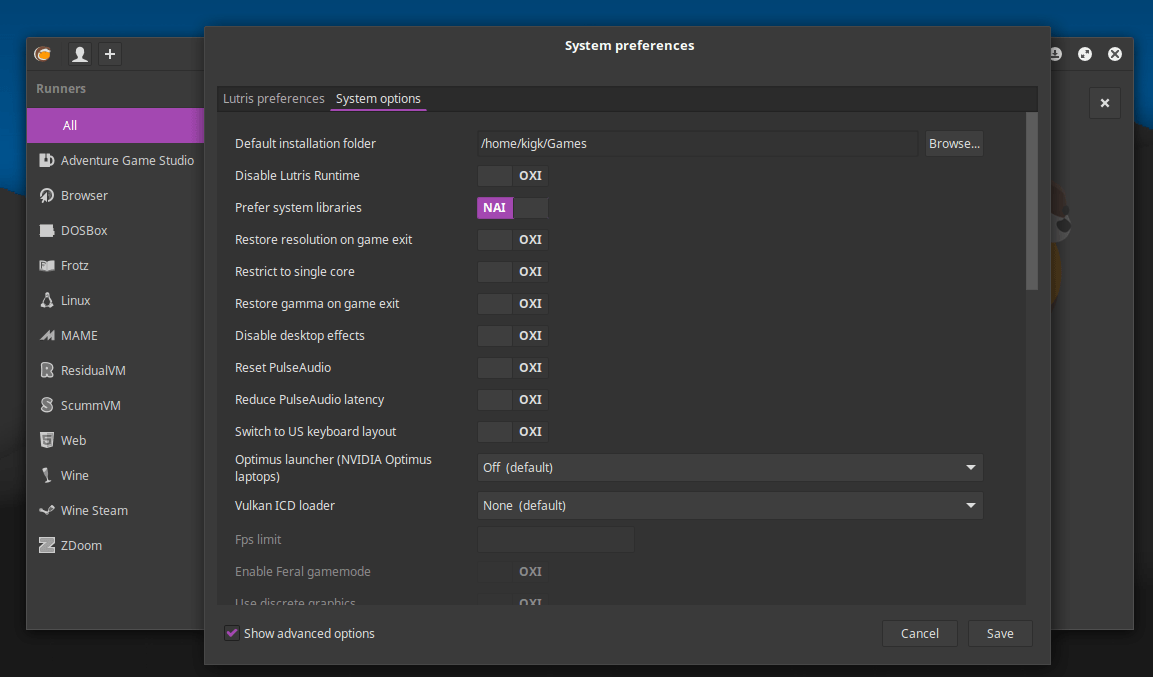Click the "Vulkan ICD loader" label
Screen dimensions: 1153x677
coord(285,506)
